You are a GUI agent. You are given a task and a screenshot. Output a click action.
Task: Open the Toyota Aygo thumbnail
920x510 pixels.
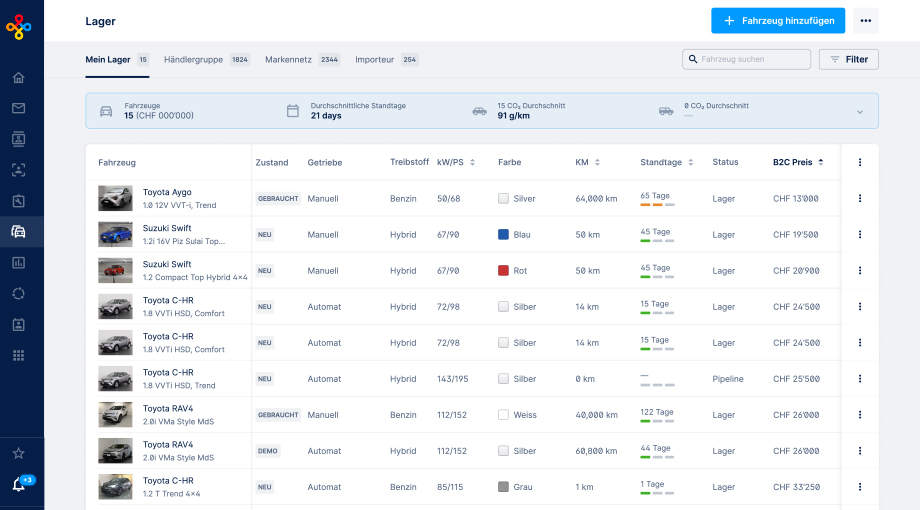tap(115, 198)
